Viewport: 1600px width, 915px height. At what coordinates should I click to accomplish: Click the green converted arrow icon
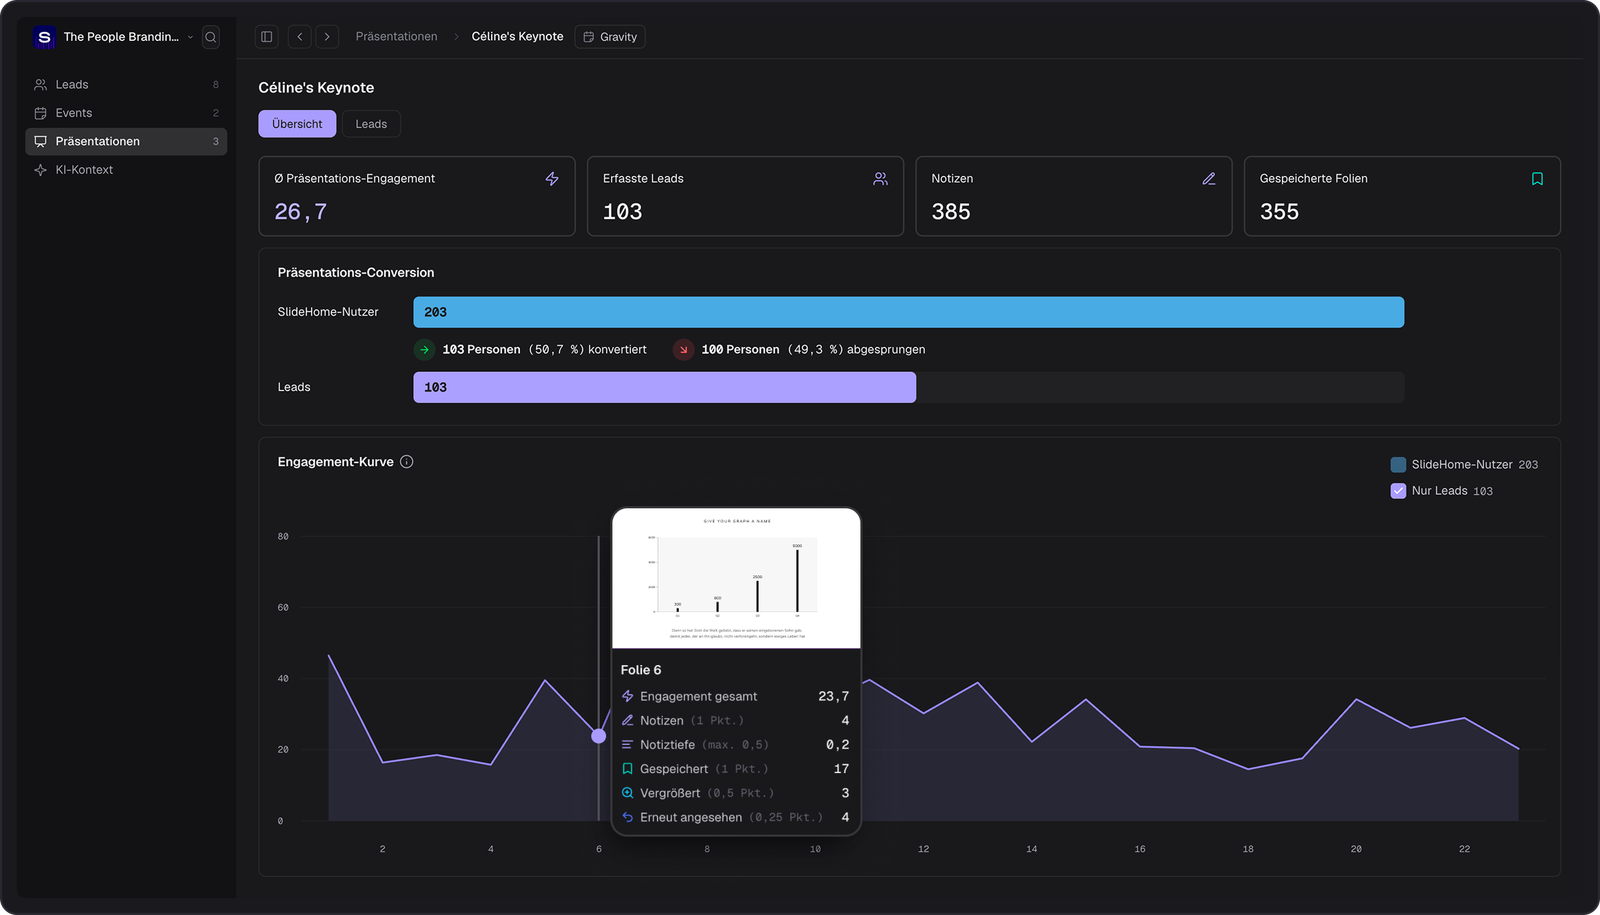point(424,350)
